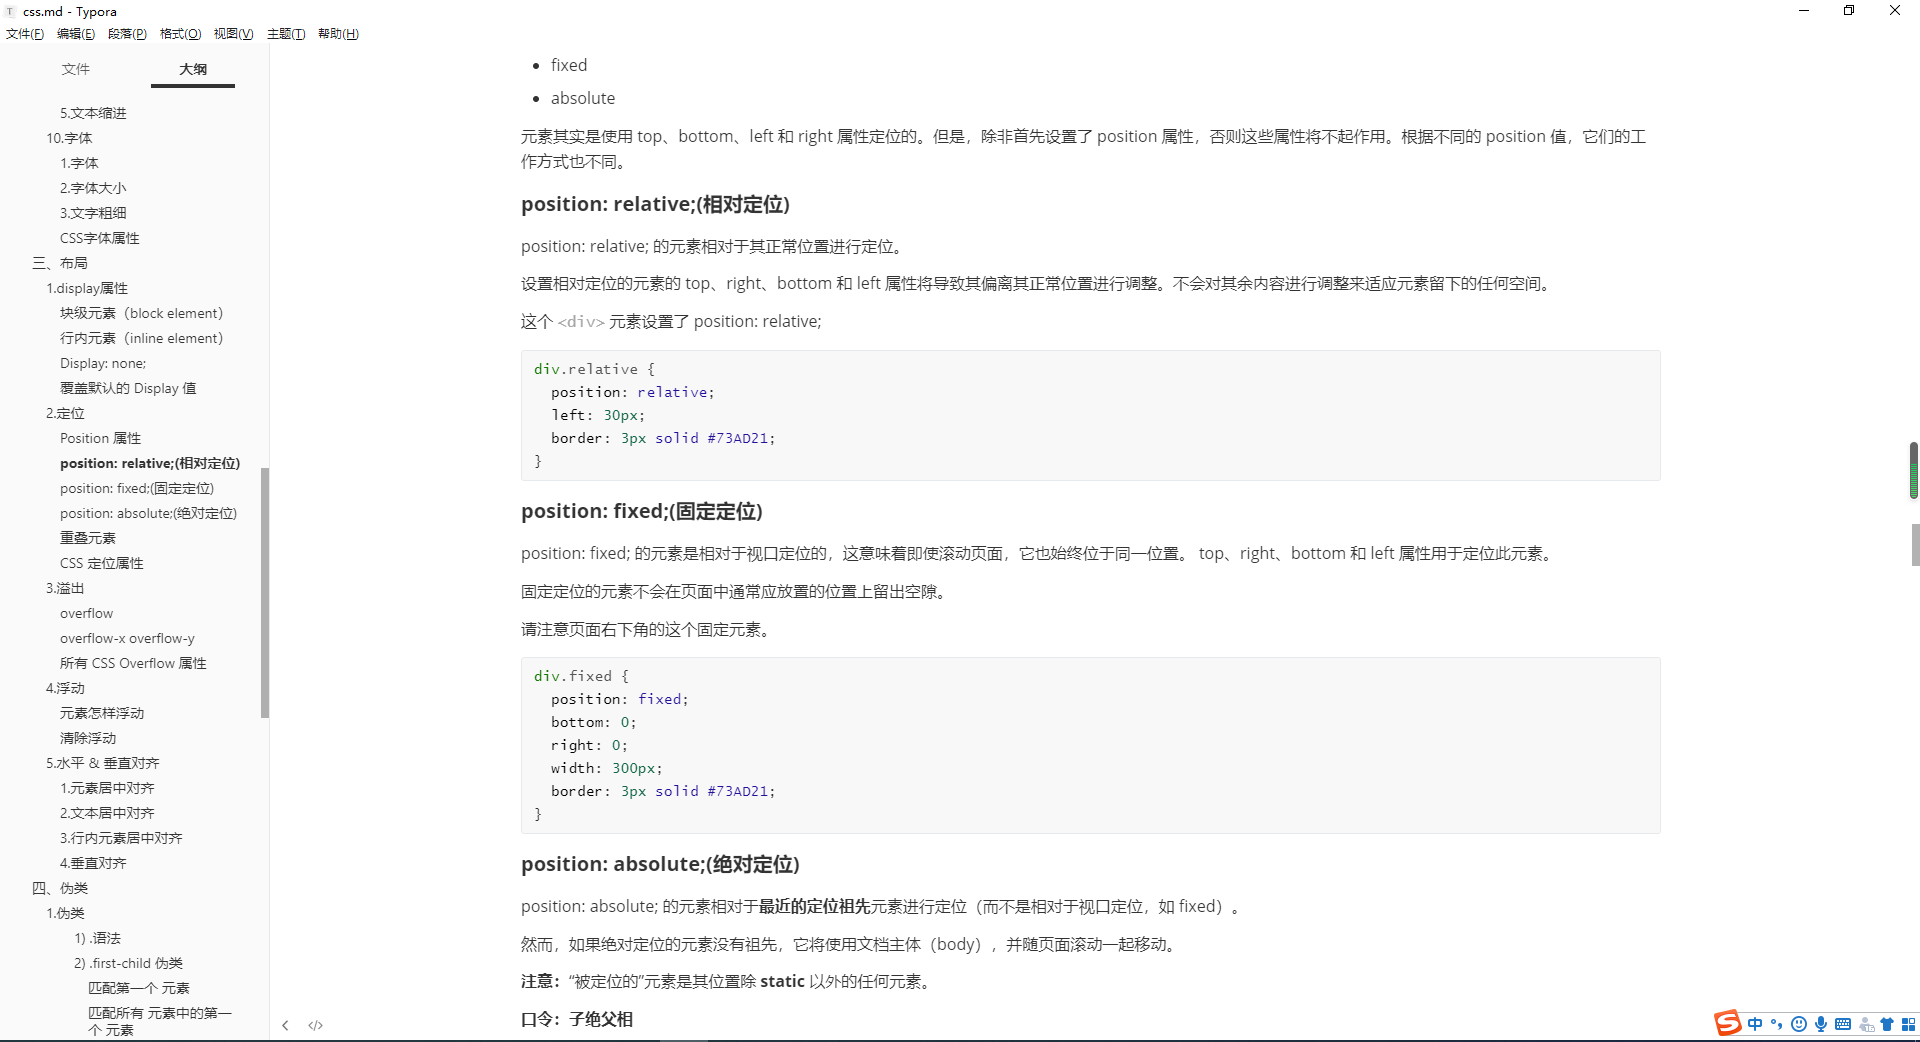Open the emoji smiley panel in IME bar
The height and width of the screenshot is (1042, 1920).
1799,1024
